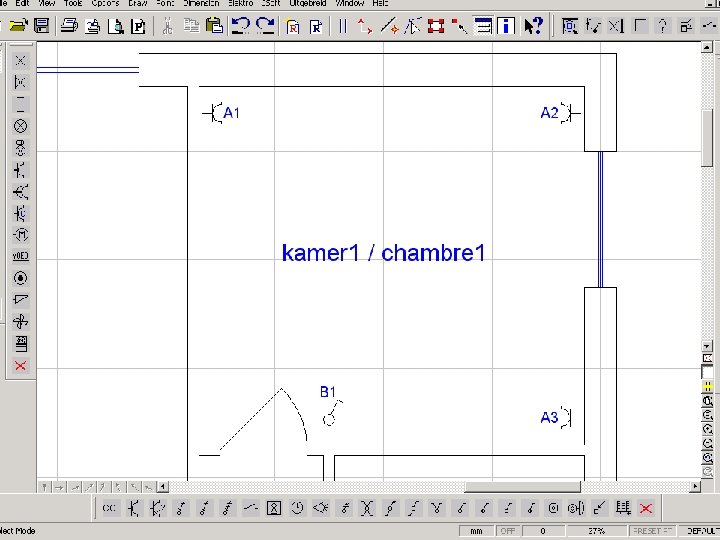The width and height of the screenshot is (720, 540).
Task: Click red X in bottom symbol toolbar
Action: point(646,508)
